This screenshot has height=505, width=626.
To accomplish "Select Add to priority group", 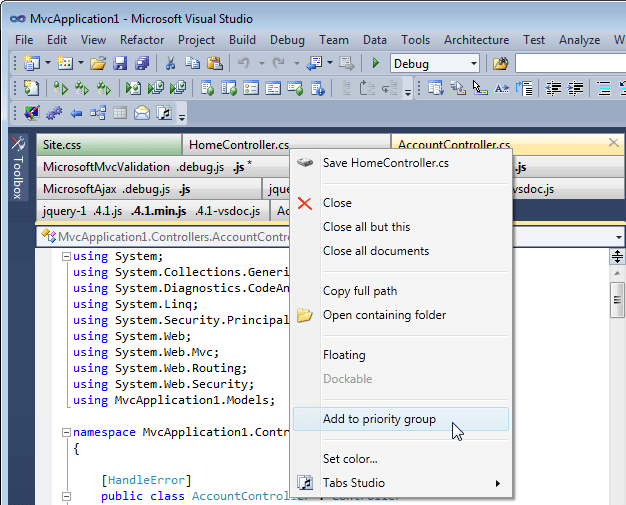I will coord(401,419).
